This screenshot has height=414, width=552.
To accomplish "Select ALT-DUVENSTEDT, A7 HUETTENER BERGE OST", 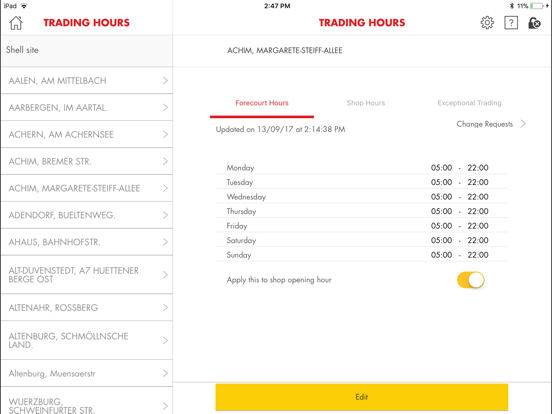I will (x=74, y=275).
